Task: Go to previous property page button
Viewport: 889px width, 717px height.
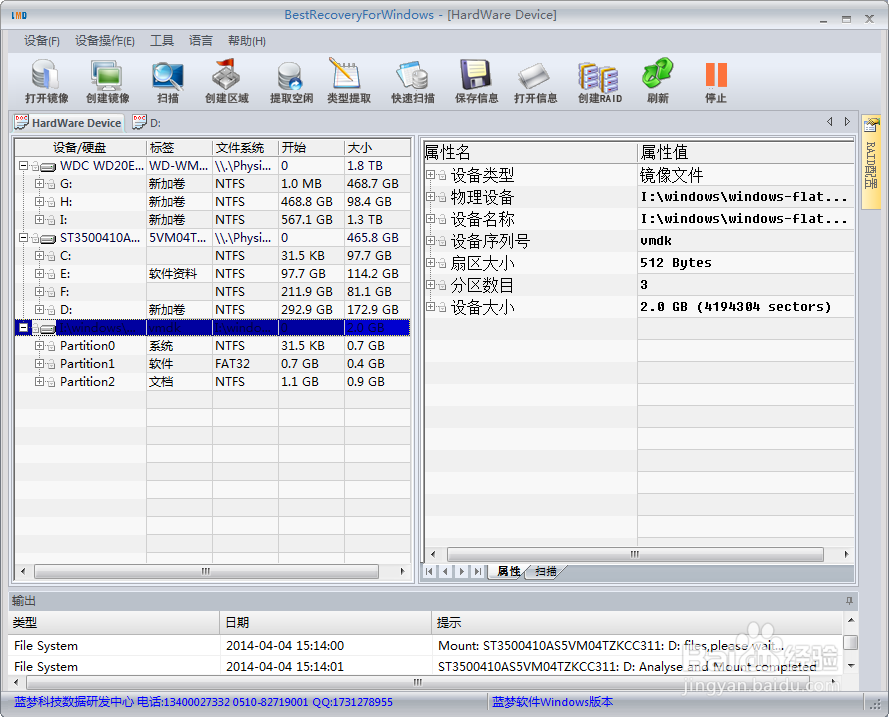Action: [x=446, y=571]
